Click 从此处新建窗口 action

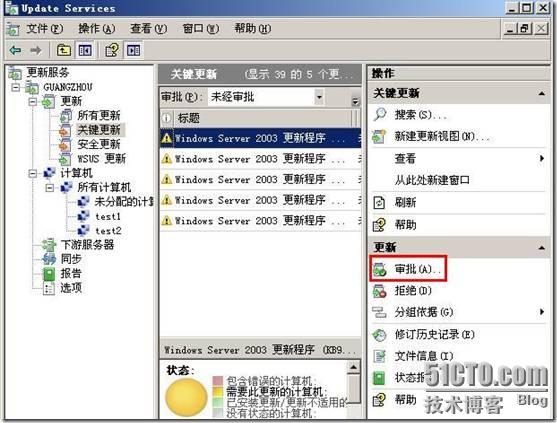coord(432,180)
